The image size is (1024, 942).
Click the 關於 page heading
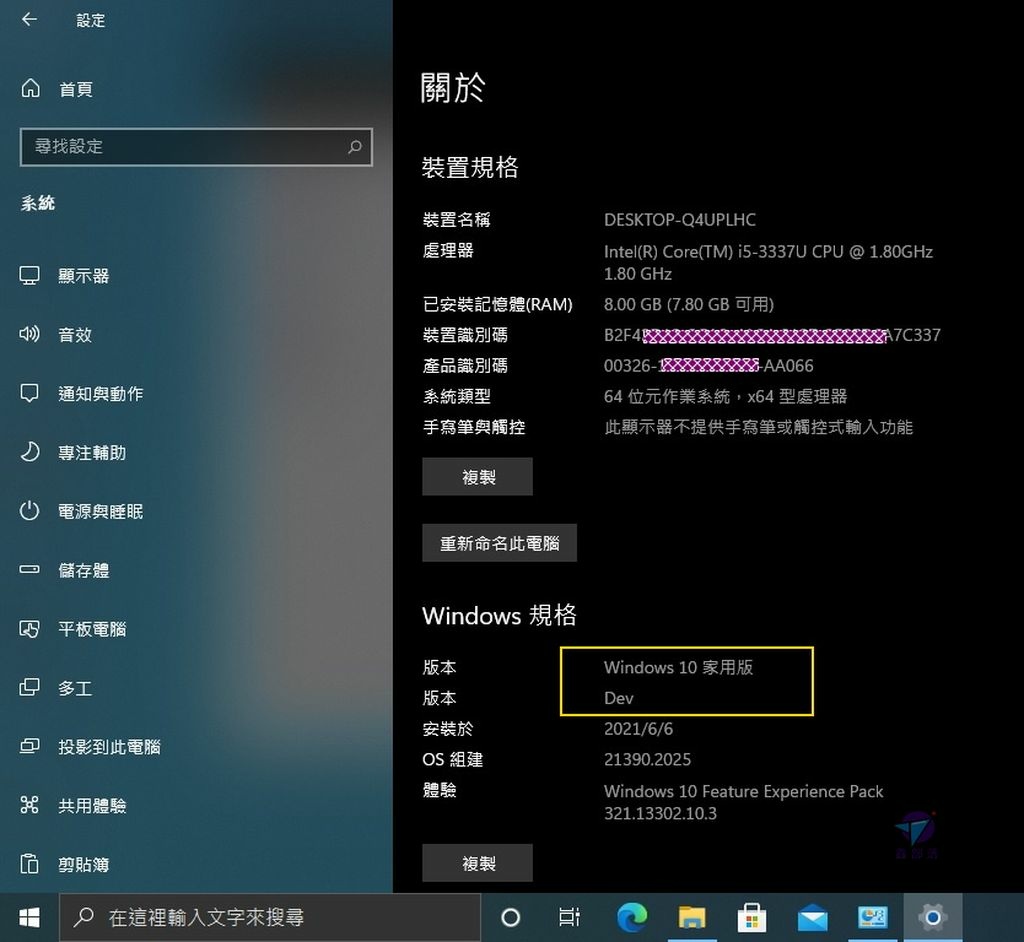tap(453, 87)
